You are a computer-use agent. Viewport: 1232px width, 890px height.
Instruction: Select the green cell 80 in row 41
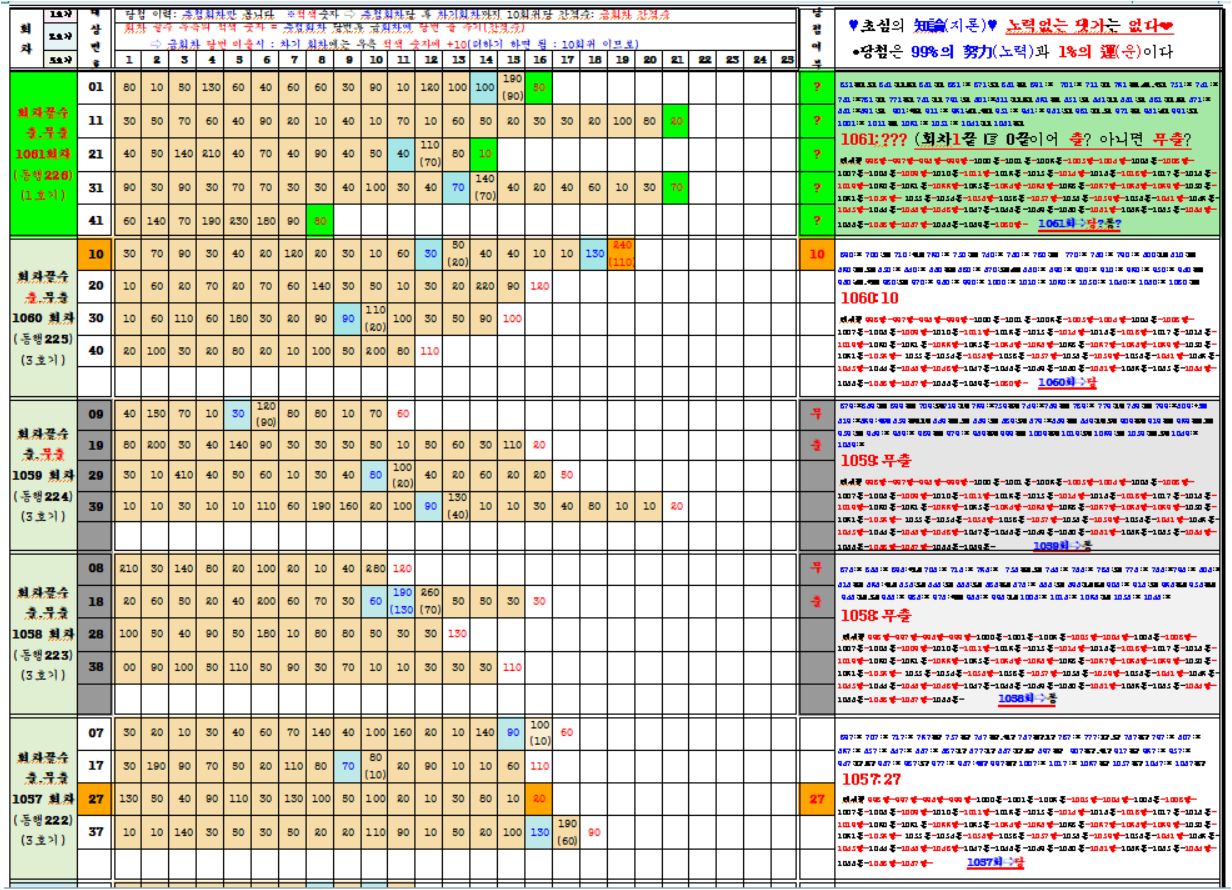tap(320, 220)
